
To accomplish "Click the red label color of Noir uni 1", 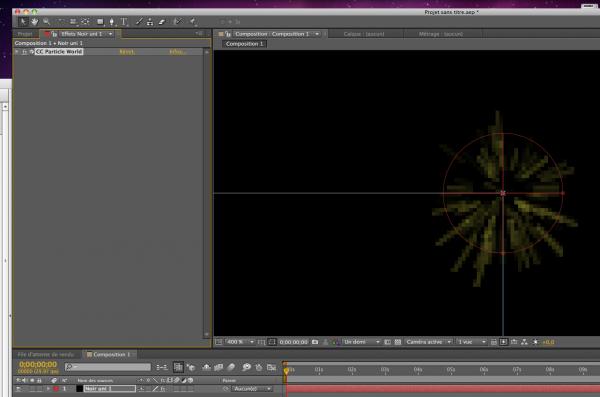I will [56, 389].
